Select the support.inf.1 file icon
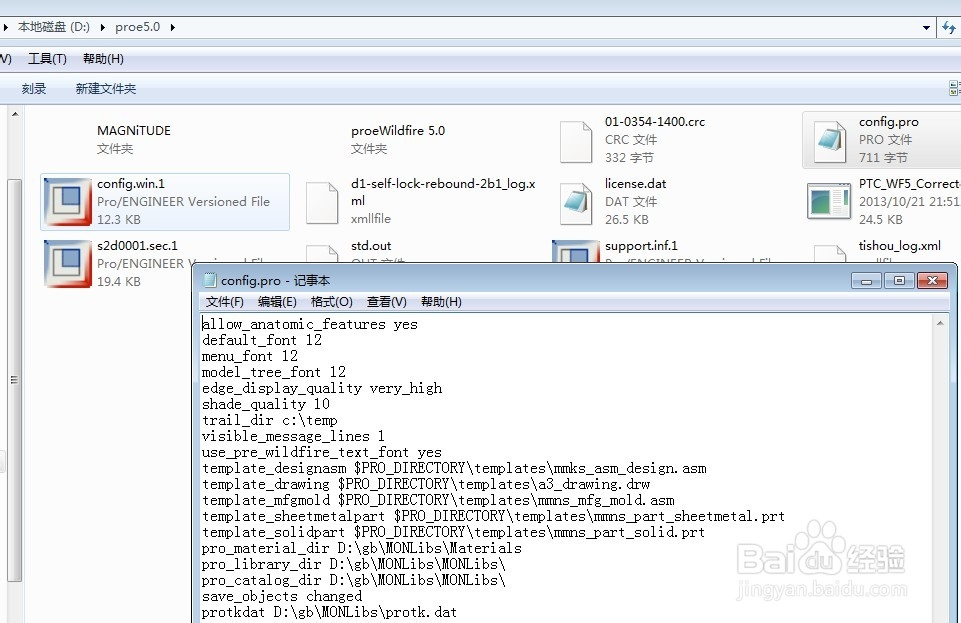 click(x=575, y=252)
